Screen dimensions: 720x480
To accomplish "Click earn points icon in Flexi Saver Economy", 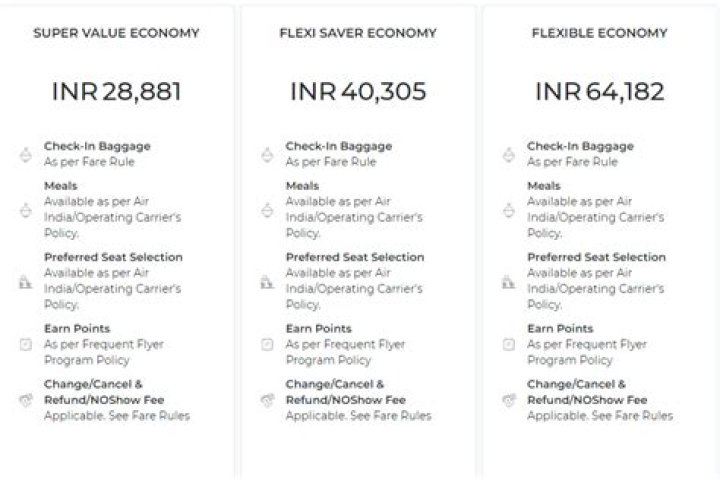I will (x=267, y=344).
